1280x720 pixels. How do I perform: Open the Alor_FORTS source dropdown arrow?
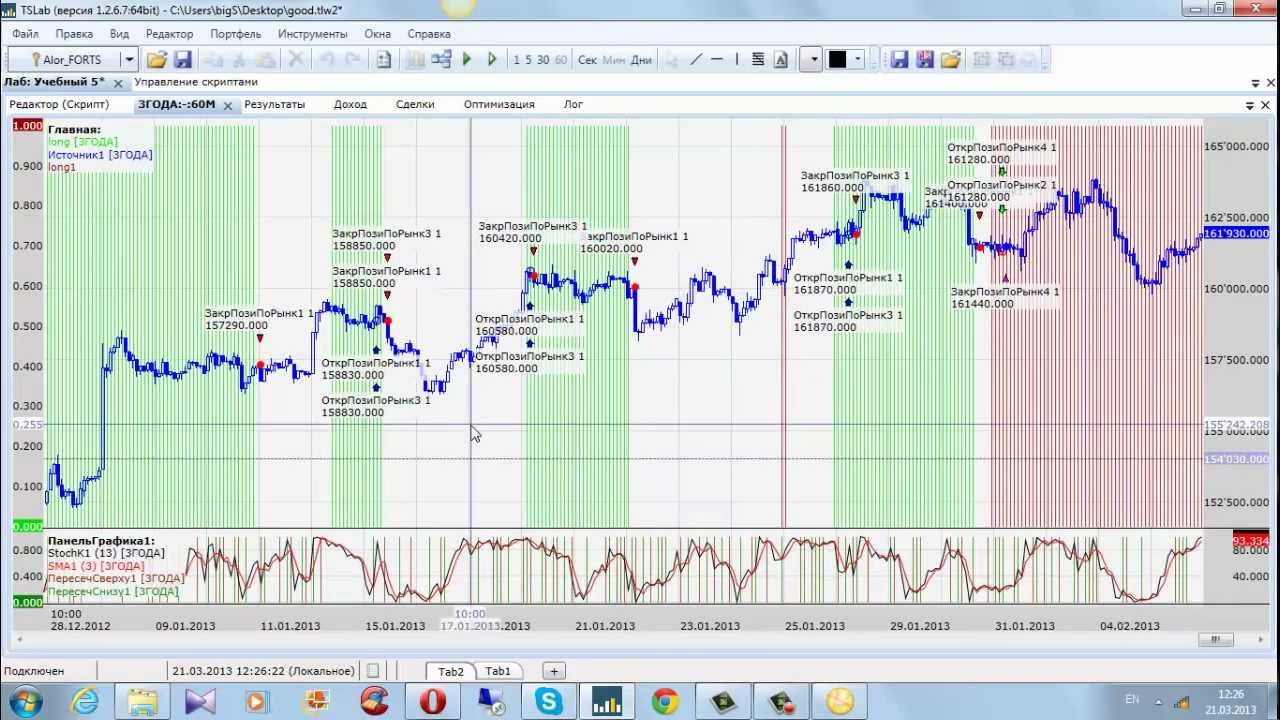(x=128, y=60)
